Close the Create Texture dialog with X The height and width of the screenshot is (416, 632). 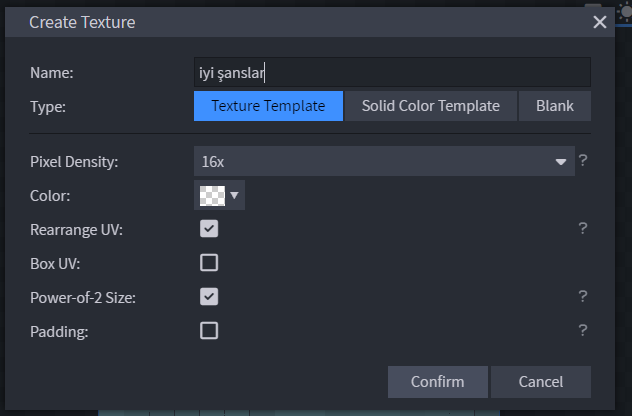click(x=600, y=21)
